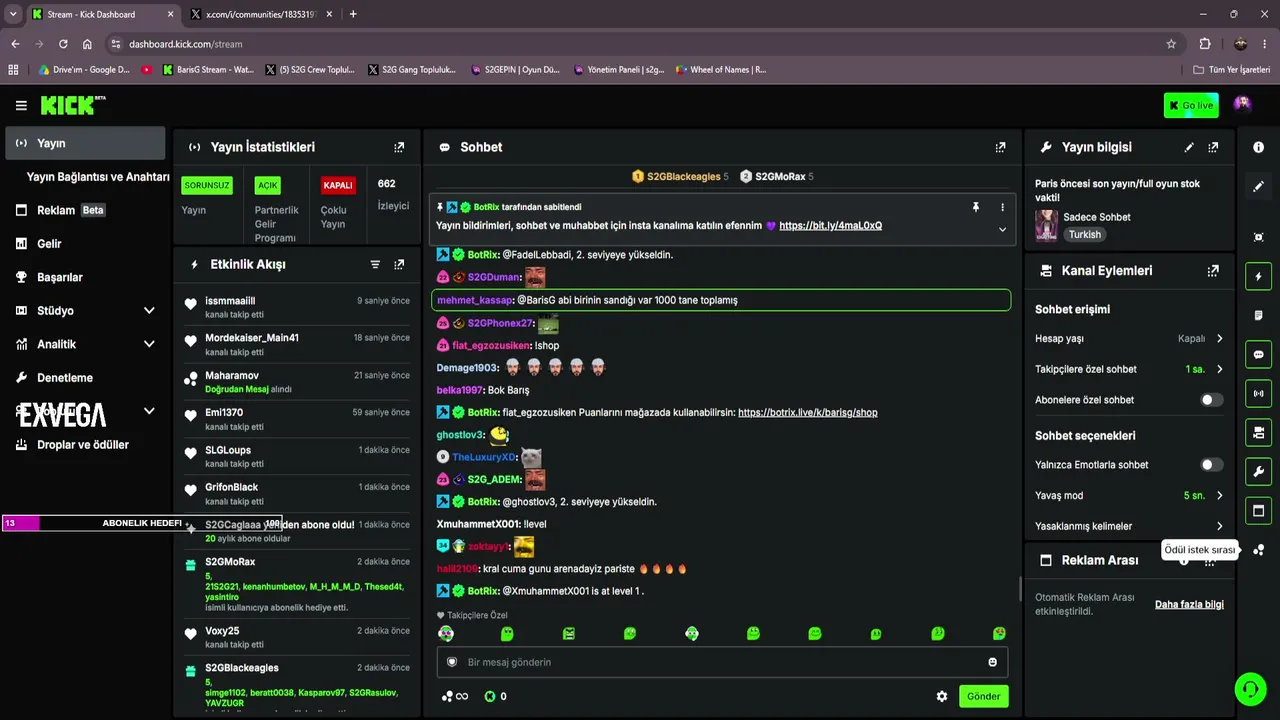
Task: Click the Kick logo
Action: tap(72, 105)
